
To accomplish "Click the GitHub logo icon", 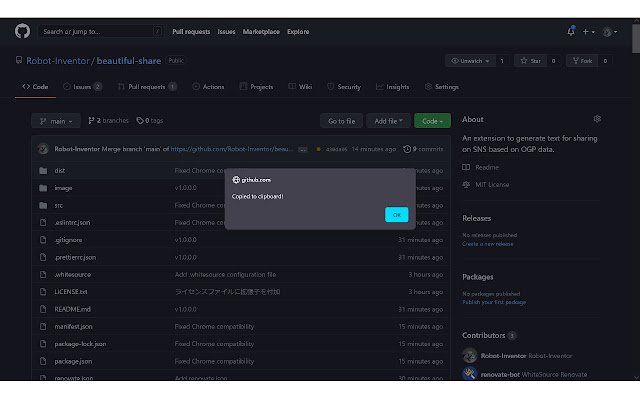I will (x=22, y=31).
